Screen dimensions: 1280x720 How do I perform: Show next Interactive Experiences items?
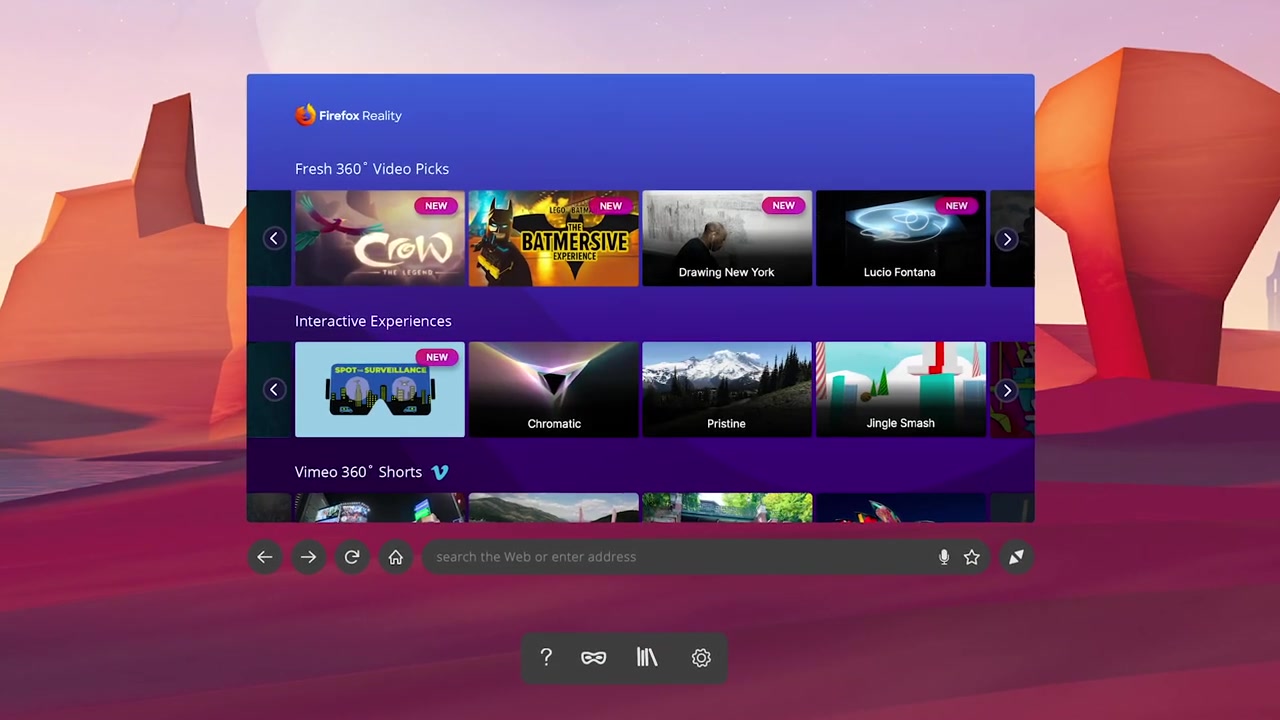(1007, 390)
